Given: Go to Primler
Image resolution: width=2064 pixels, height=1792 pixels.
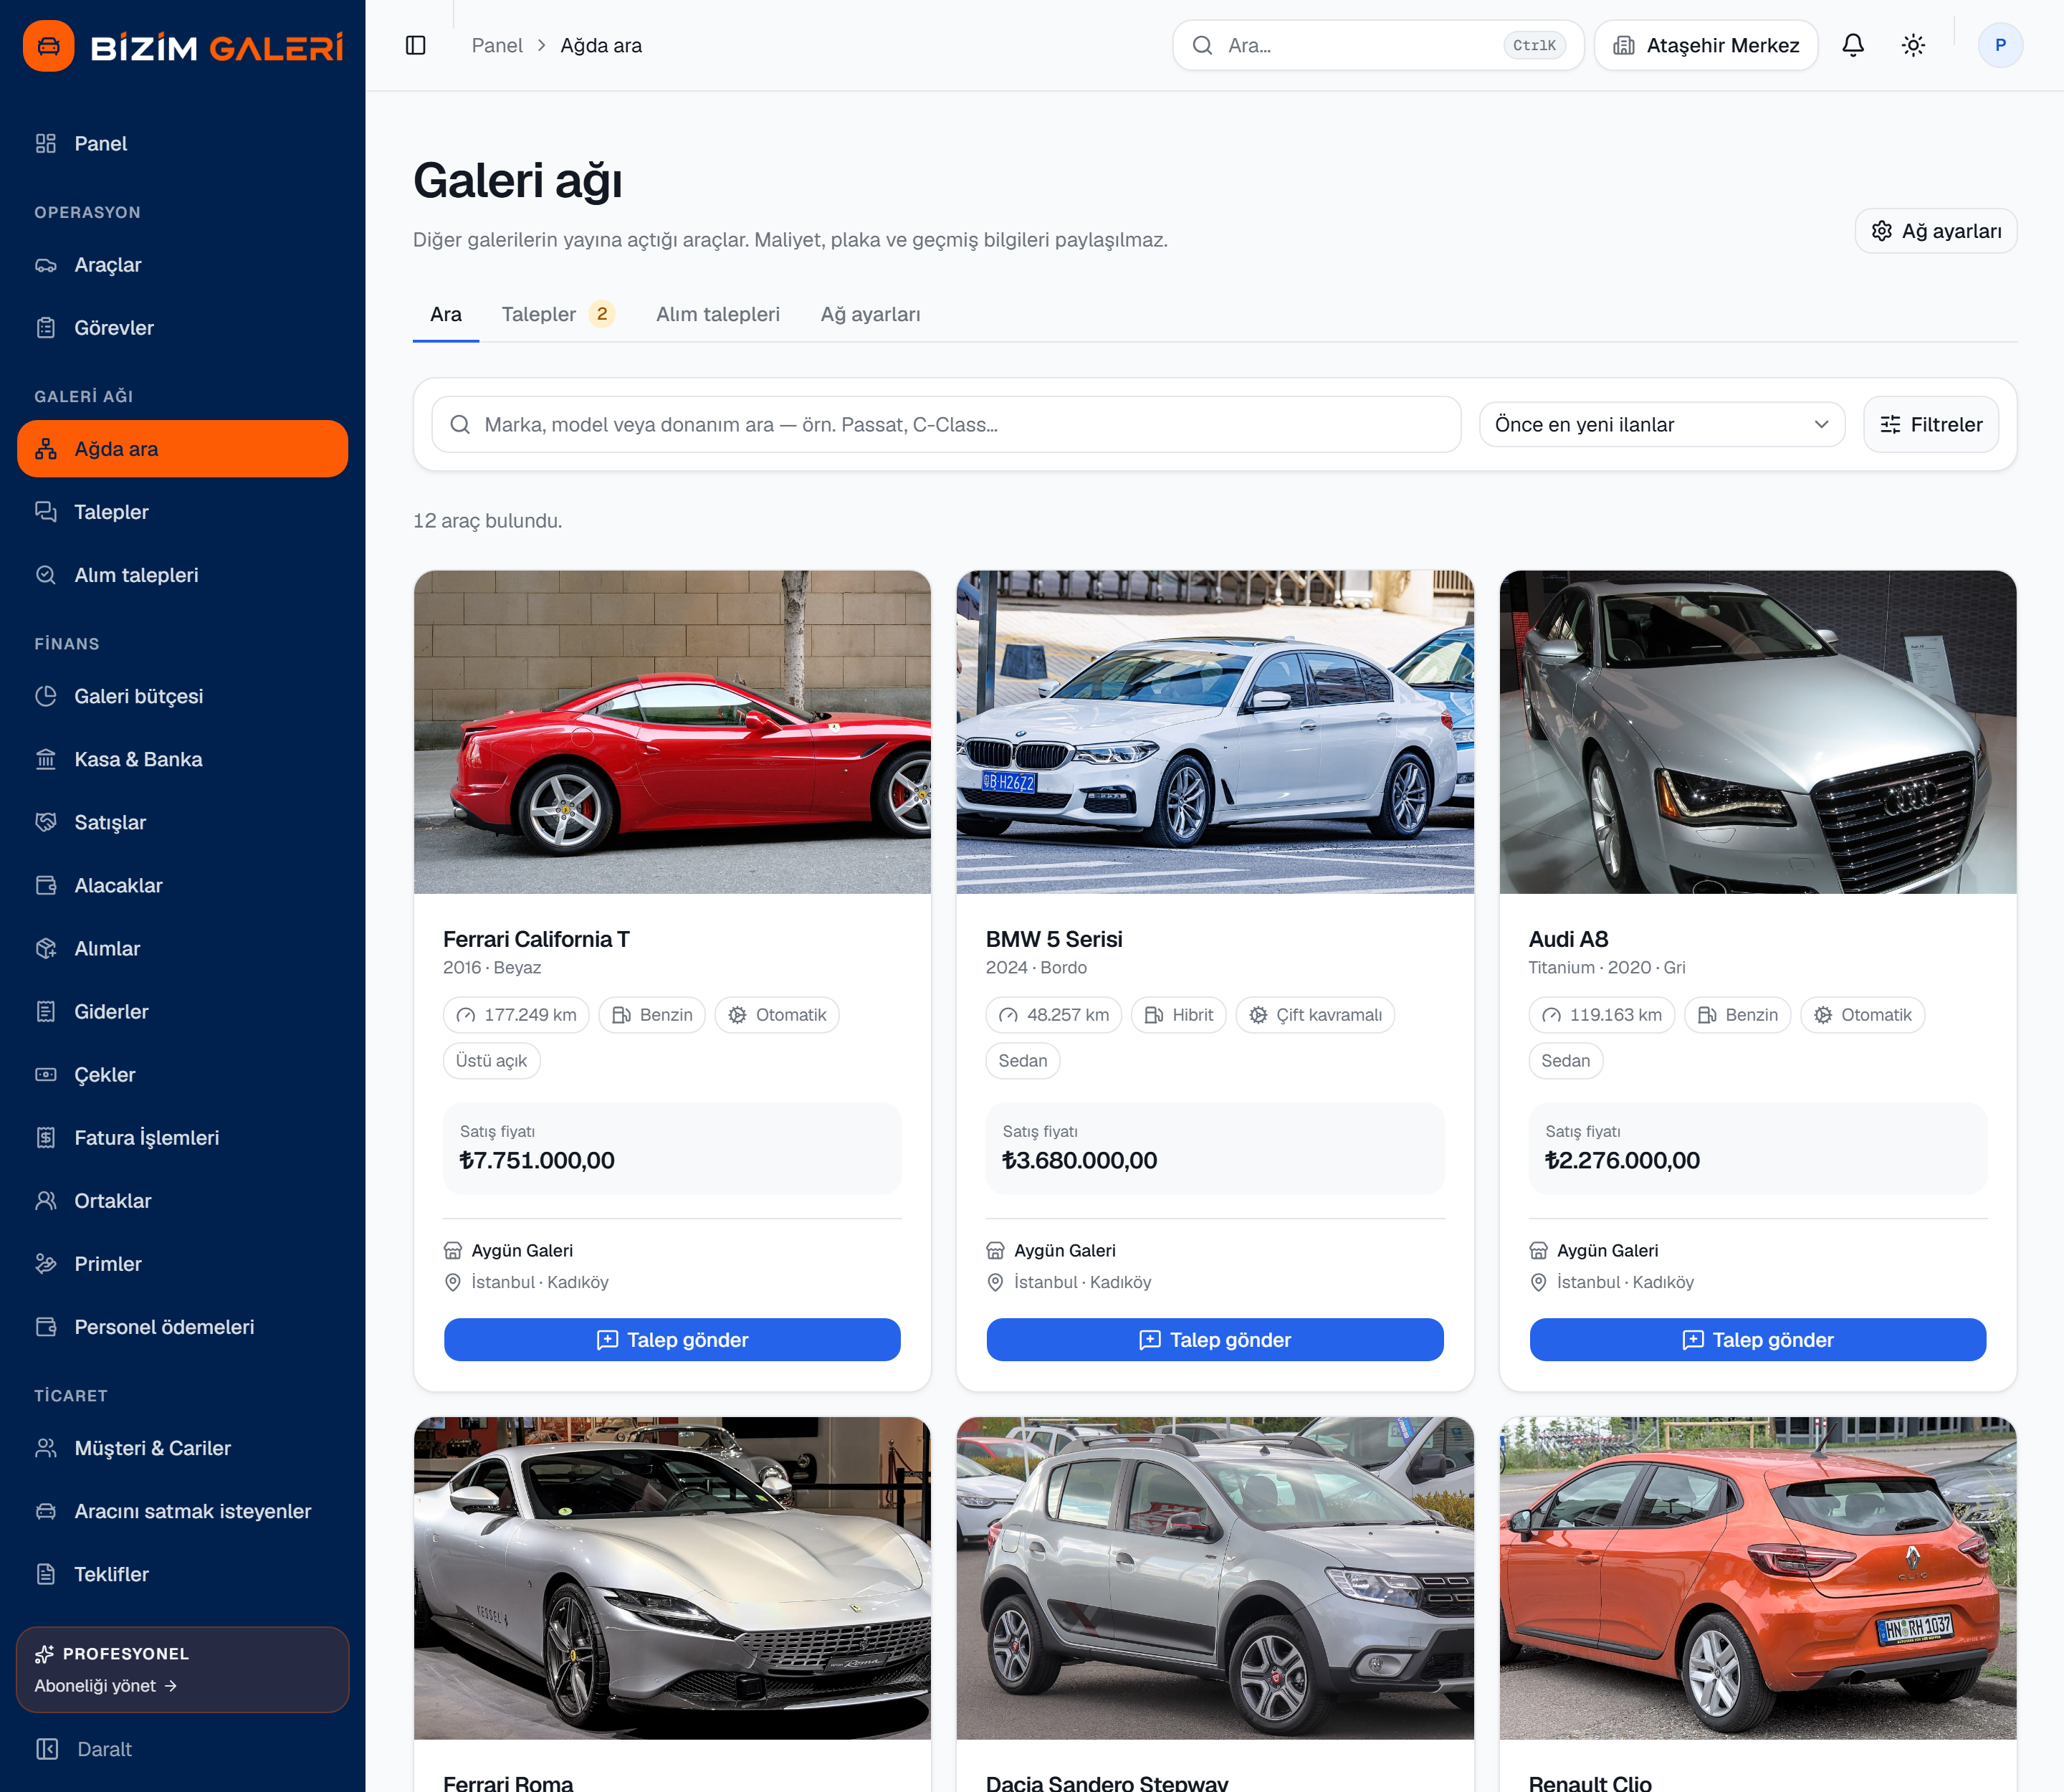Looking at the screenshot, I should click(x=182, y=1263).
